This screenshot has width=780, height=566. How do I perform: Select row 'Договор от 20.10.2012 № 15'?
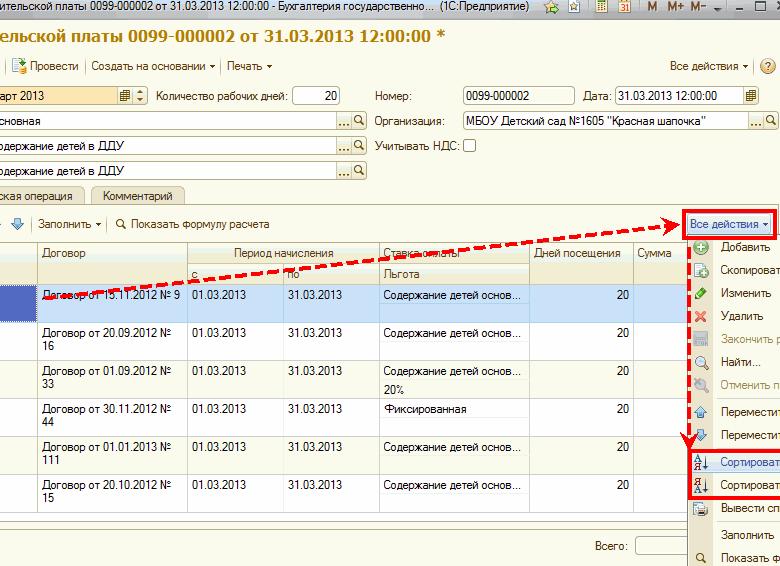(x=343, y=493)
